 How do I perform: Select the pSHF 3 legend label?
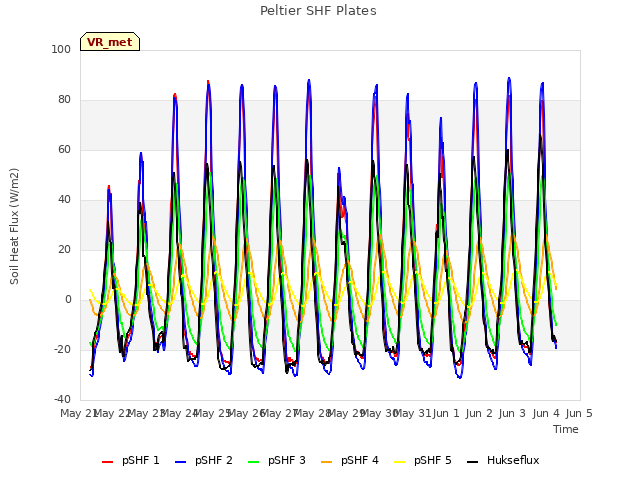click(287, 460)
